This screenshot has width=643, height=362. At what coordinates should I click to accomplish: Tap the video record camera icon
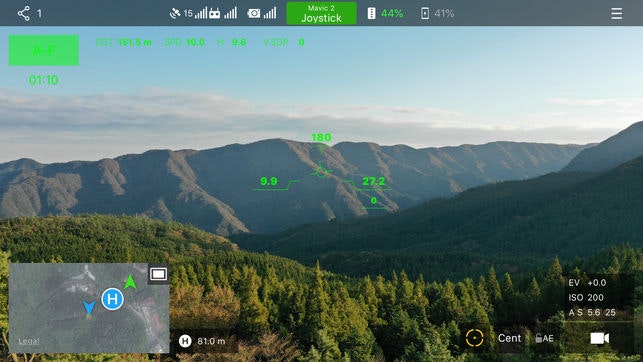click(600, 338)
